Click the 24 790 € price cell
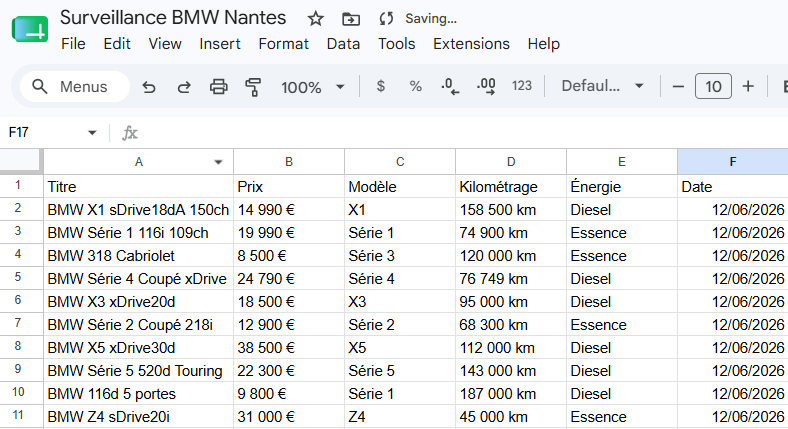This screenshot has height=429, width=788. pos(289,279)
